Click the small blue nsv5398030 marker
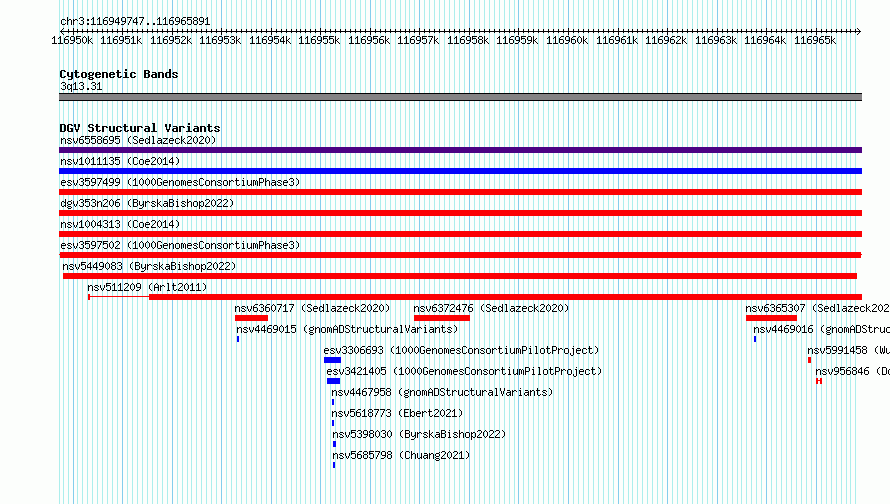The height and width of the screenshot is (504, 890). pos(334,444)
